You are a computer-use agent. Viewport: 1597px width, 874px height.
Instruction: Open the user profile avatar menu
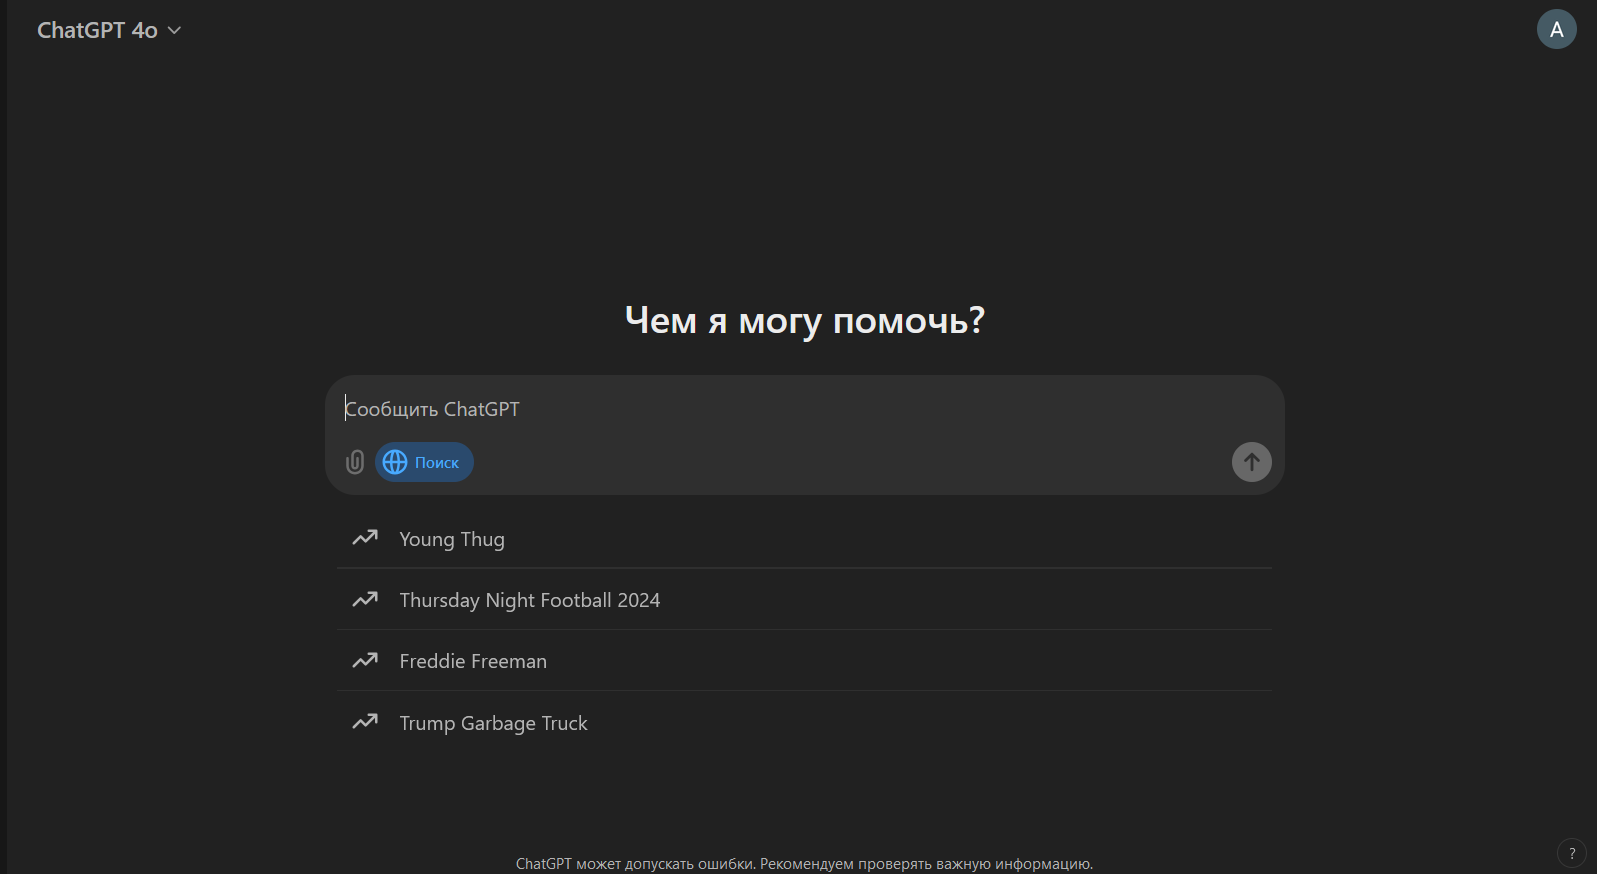click(1556, 29)
